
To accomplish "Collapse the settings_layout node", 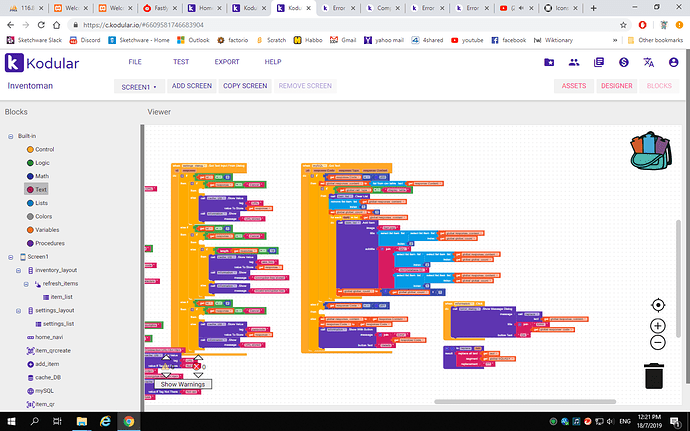I will [18, 311].
